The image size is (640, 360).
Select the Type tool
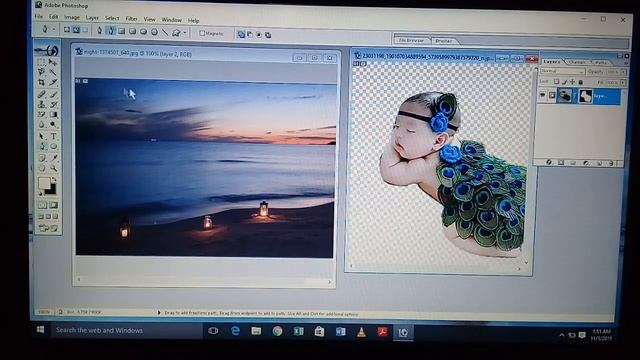pyautogui.click(x=53, y=136)
